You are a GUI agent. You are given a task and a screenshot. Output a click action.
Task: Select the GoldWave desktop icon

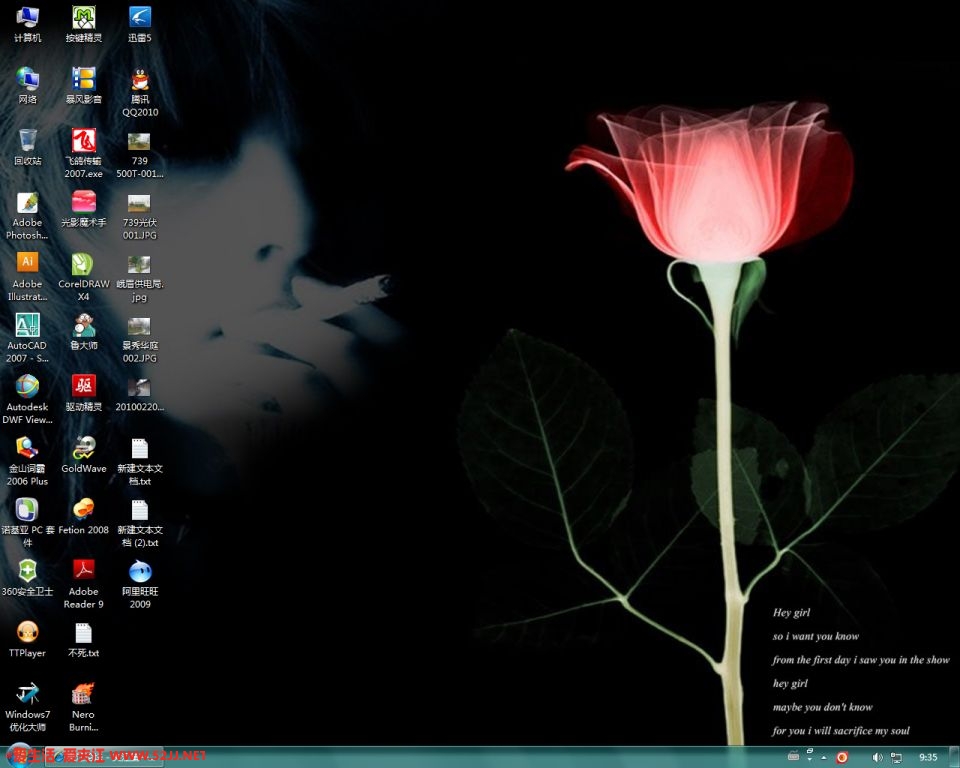[x=83, y=449]
